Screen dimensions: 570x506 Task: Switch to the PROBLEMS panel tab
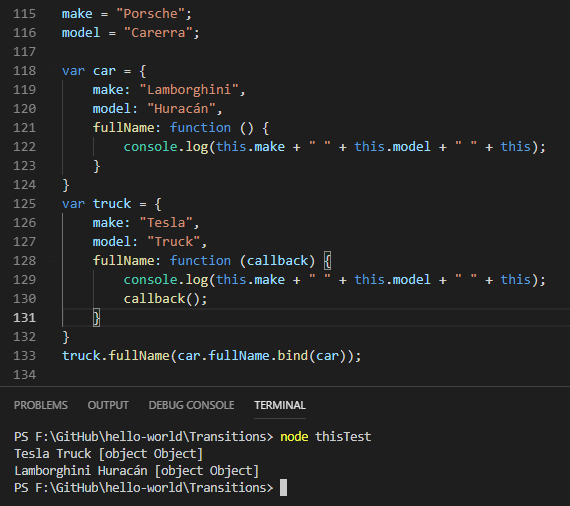(x=41, y=405)
